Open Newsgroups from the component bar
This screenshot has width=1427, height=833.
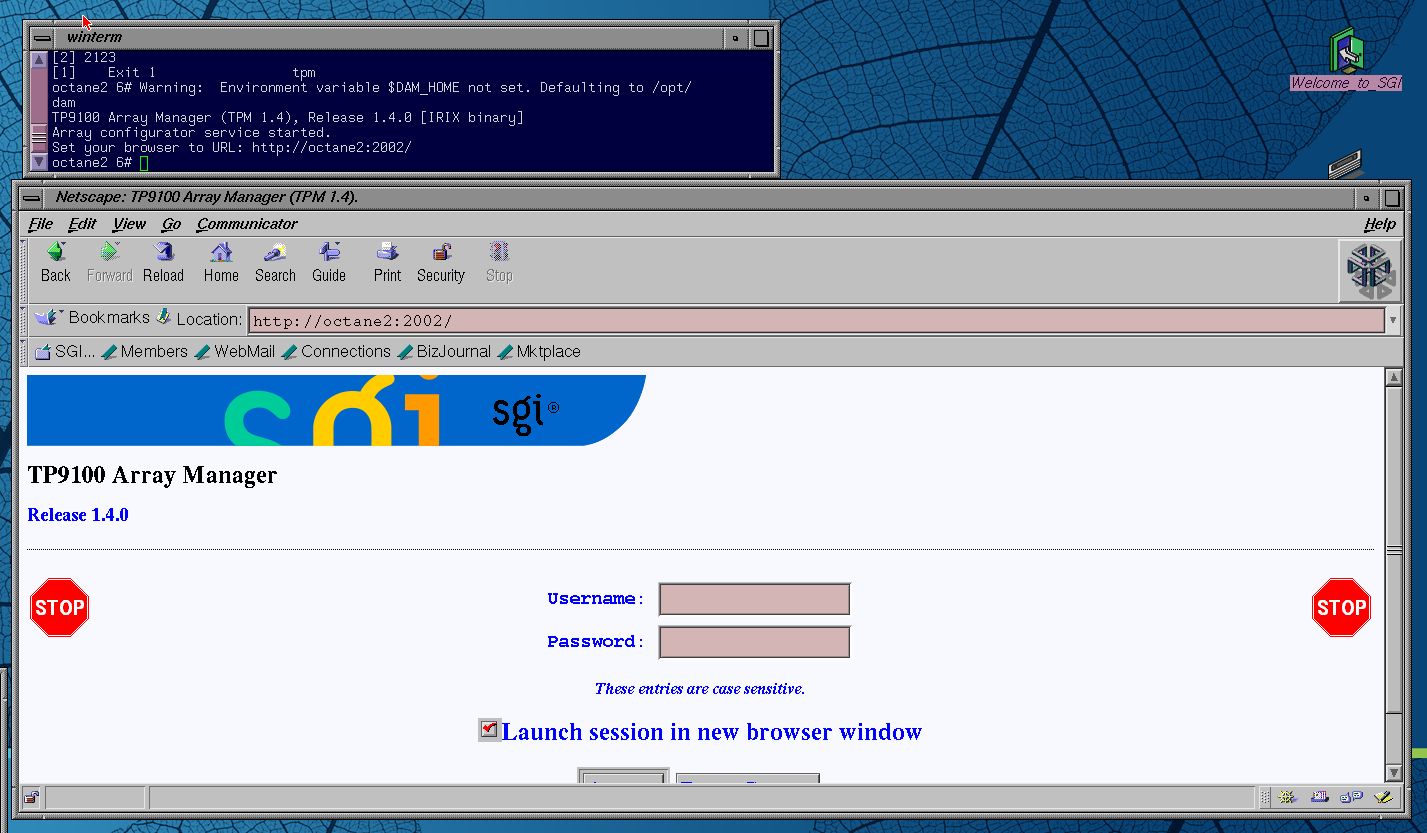click(x=1352, y=797)
